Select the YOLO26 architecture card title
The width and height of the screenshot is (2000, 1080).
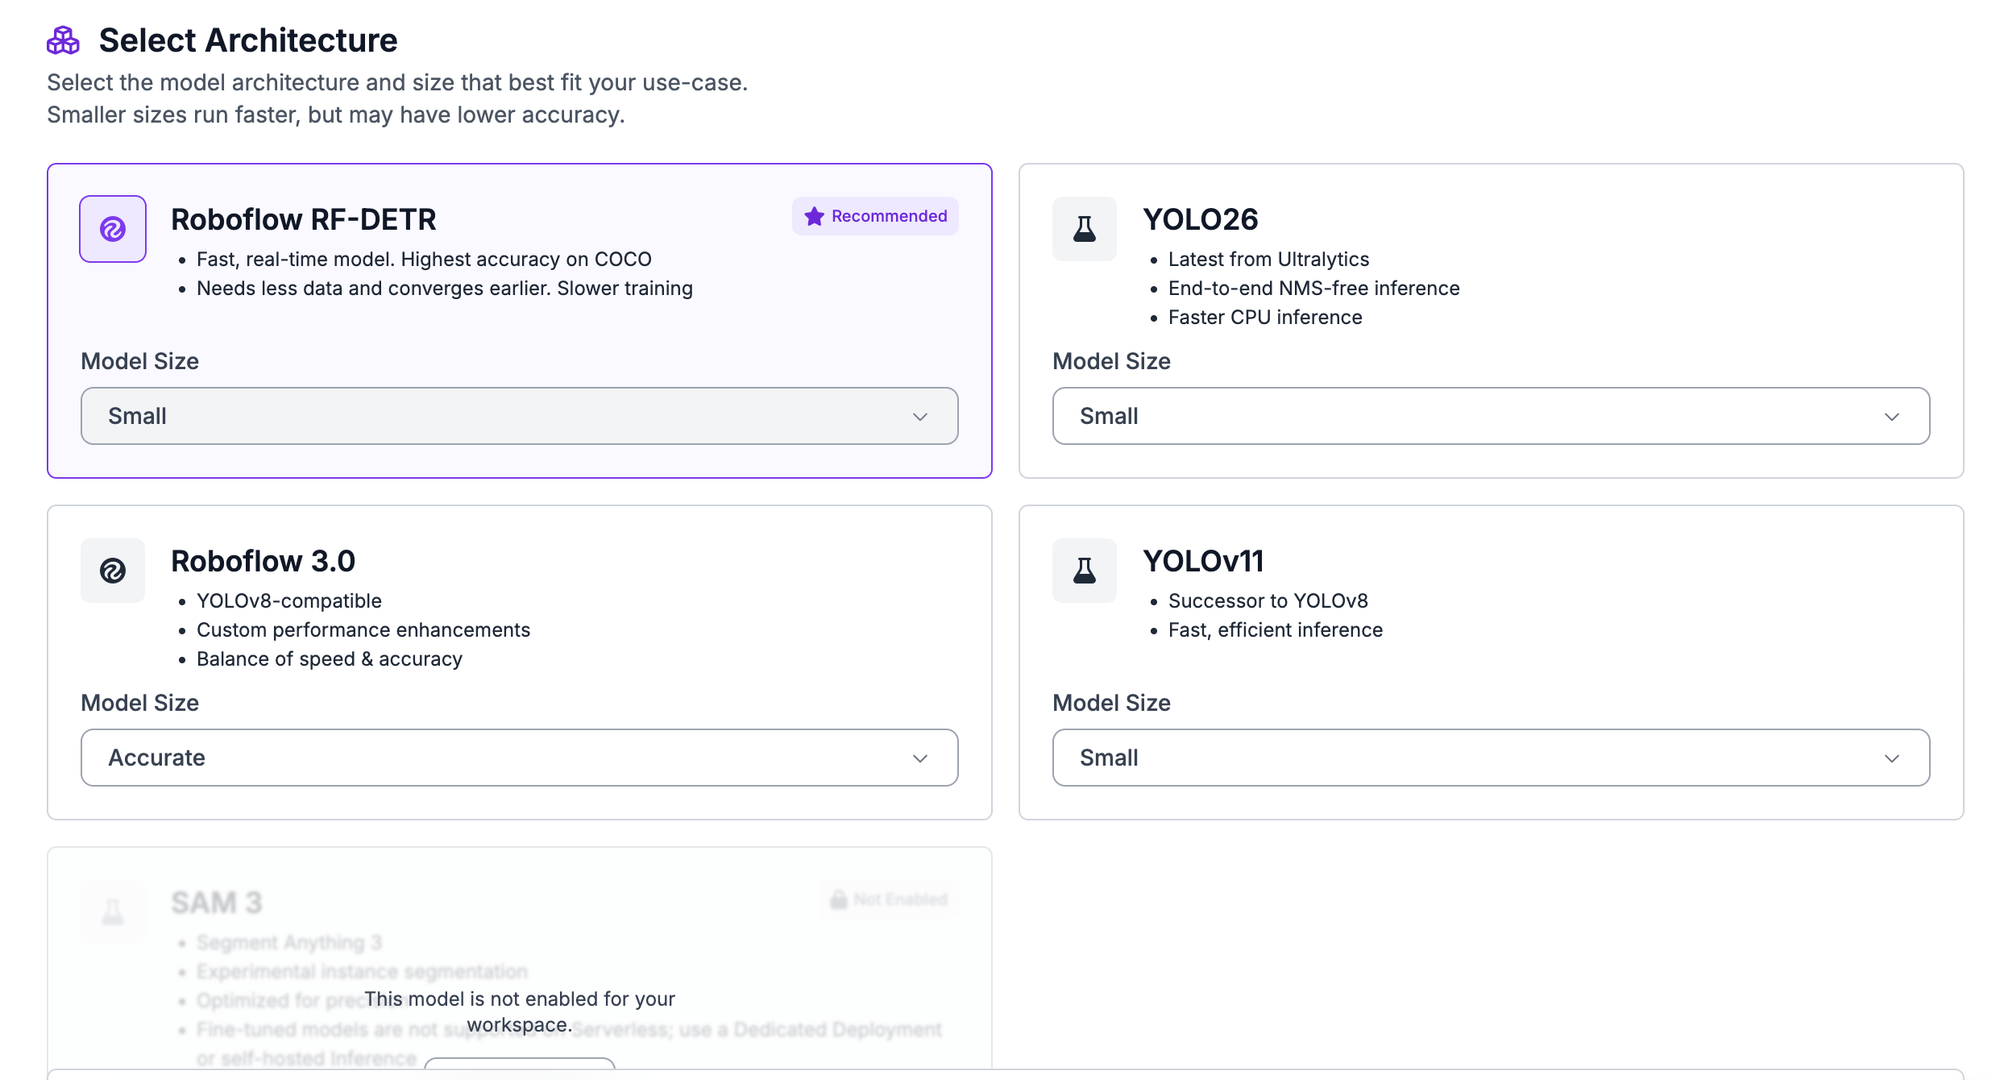coord(1200,219)
